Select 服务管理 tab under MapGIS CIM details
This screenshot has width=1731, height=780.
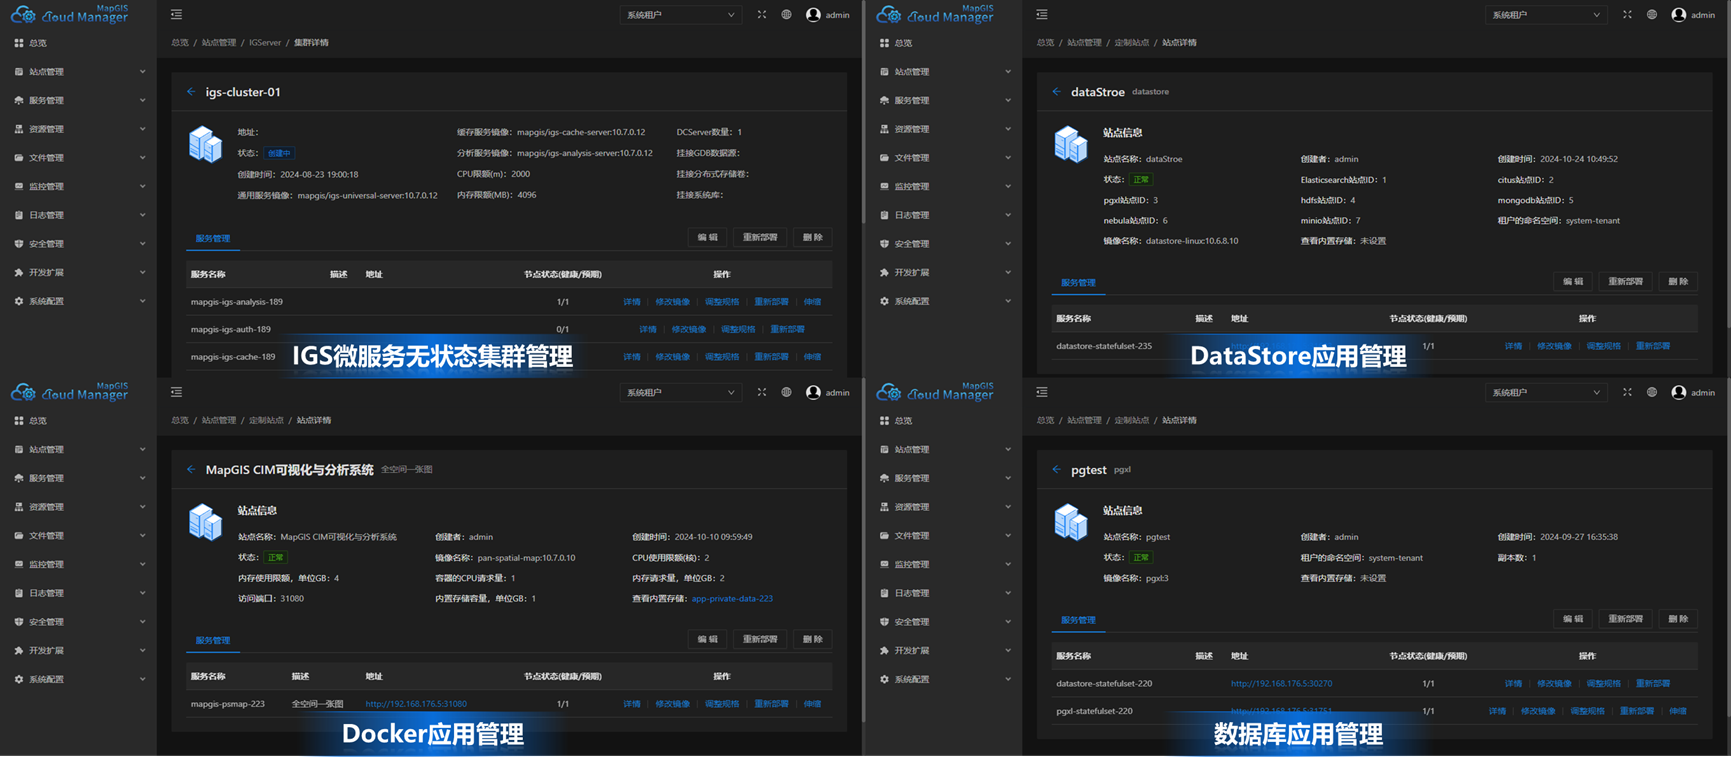[213, 640]
